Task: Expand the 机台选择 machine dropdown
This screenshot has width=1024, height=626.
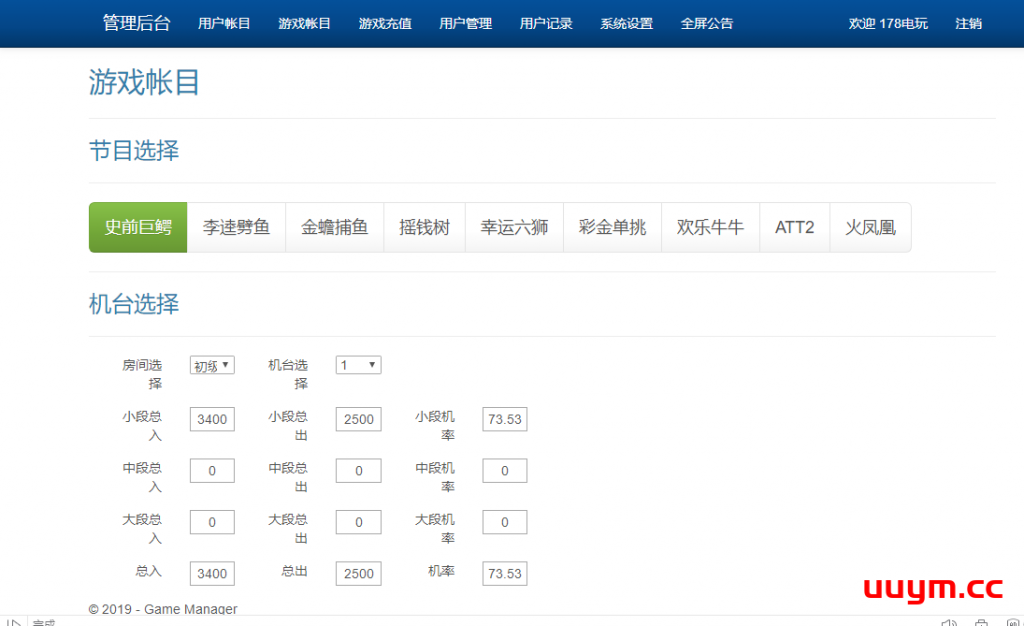Action: (x=358, y=365)
